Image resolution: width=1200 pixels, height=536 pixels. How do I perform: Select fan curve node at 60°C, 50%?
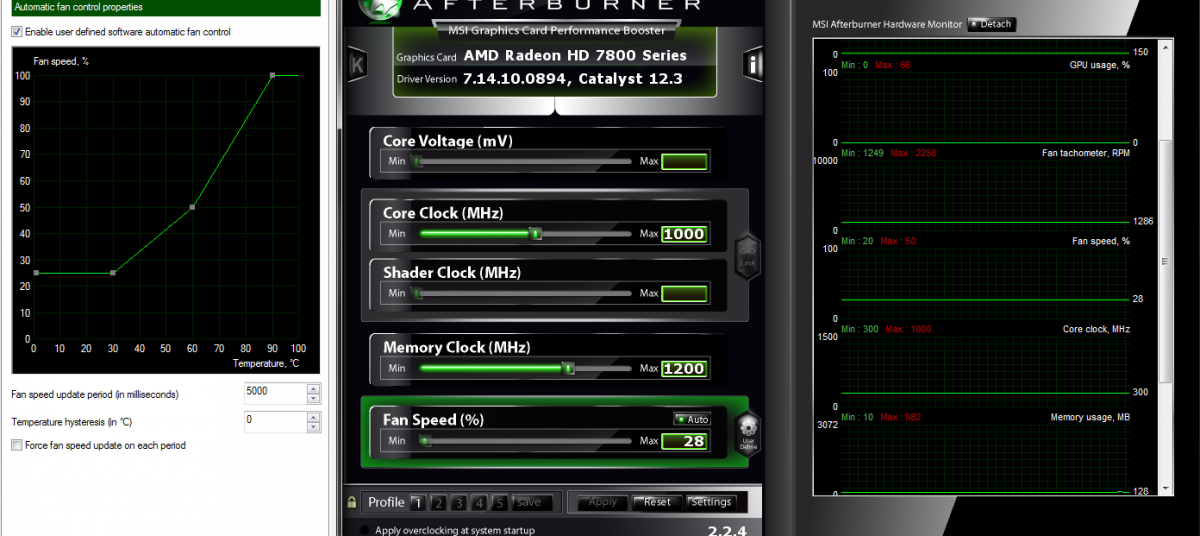[x=192, y=207]
